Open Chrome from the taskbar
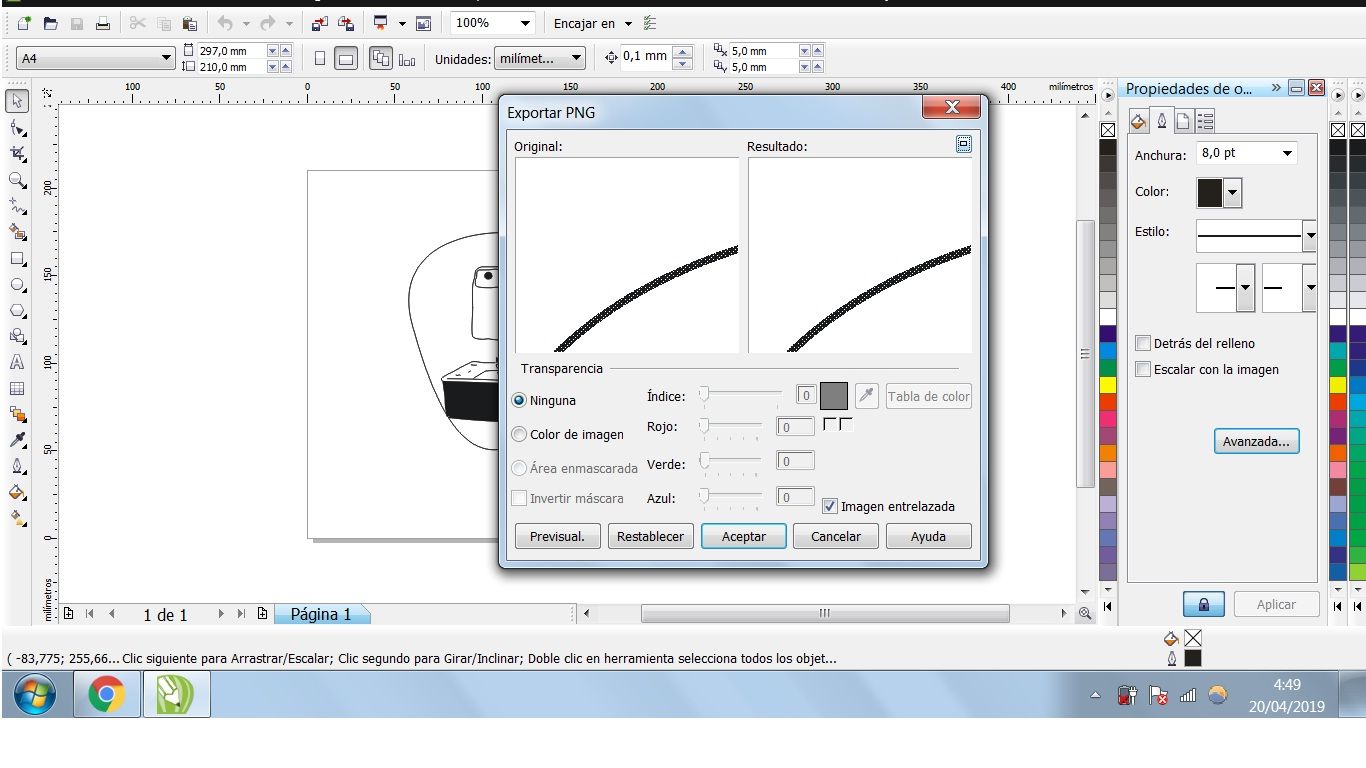Viewport: 1366px width, 768px height. click(x=106, y=694)
